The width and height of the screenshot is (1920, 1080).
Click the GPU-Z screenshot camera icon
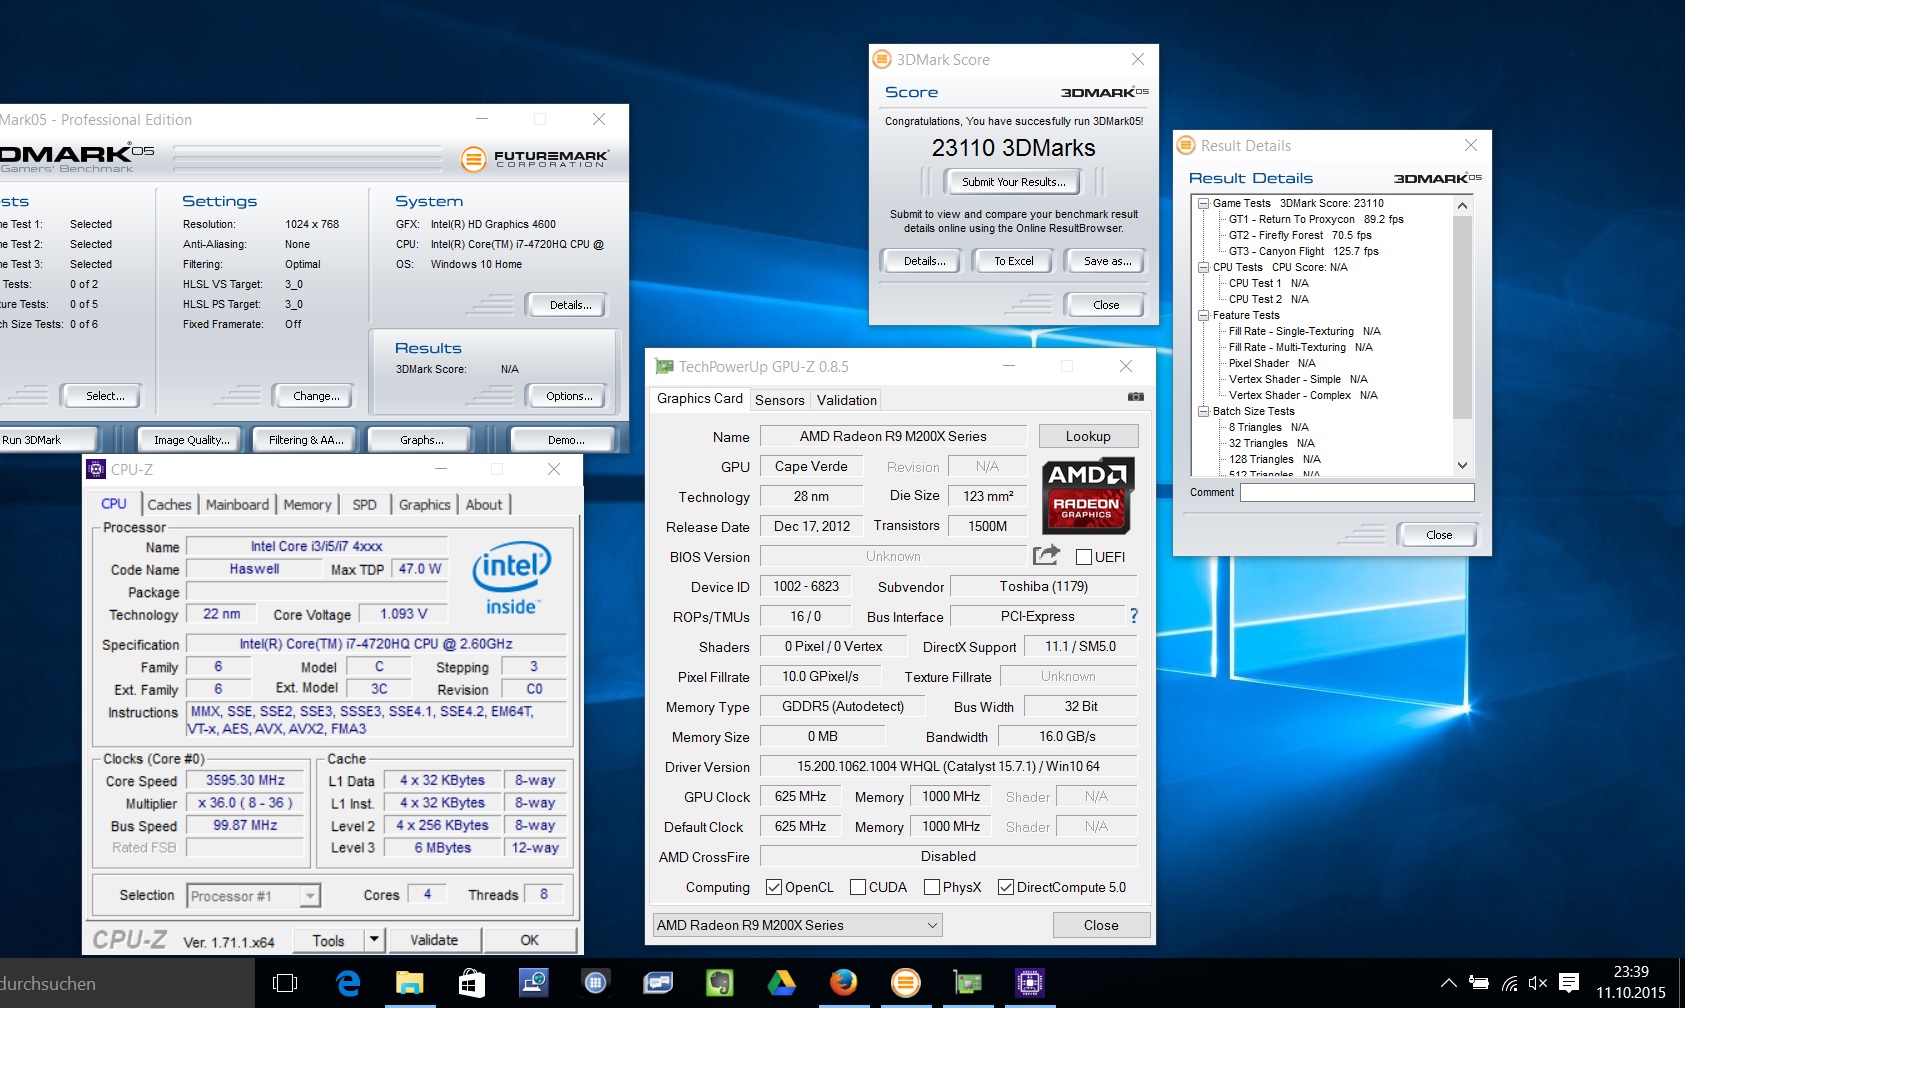(1136, 397)
